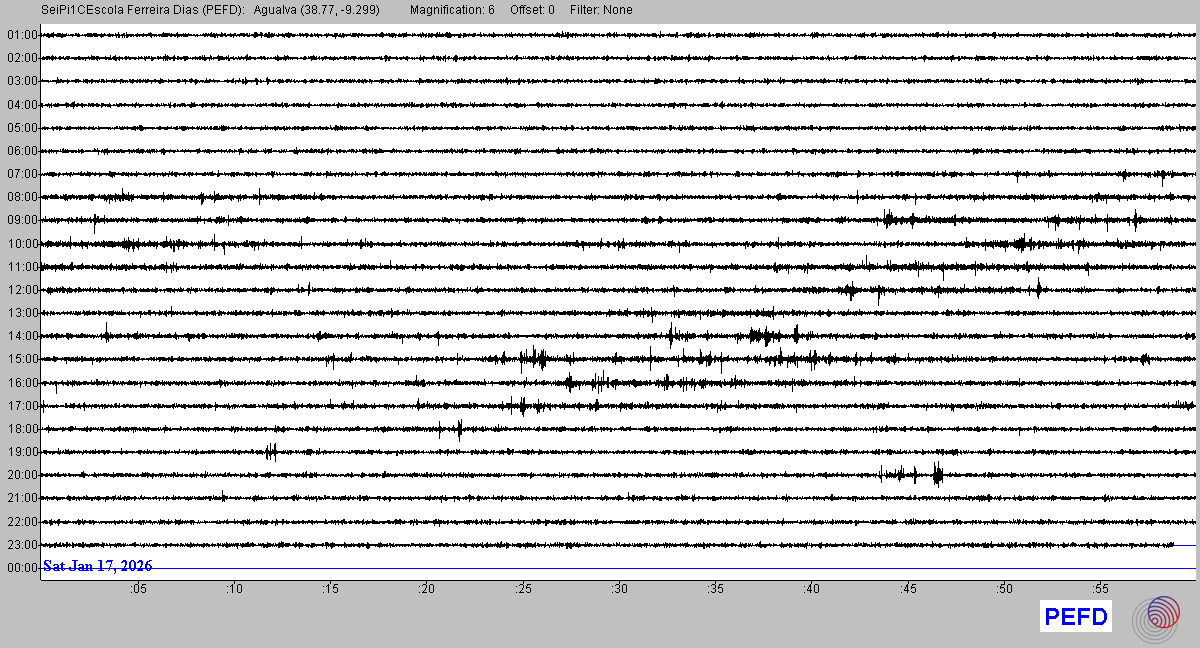Viewport: 1200px width, 648px height.
Task: Select the Agualva coordinates text in header
Action: [316, 10]
